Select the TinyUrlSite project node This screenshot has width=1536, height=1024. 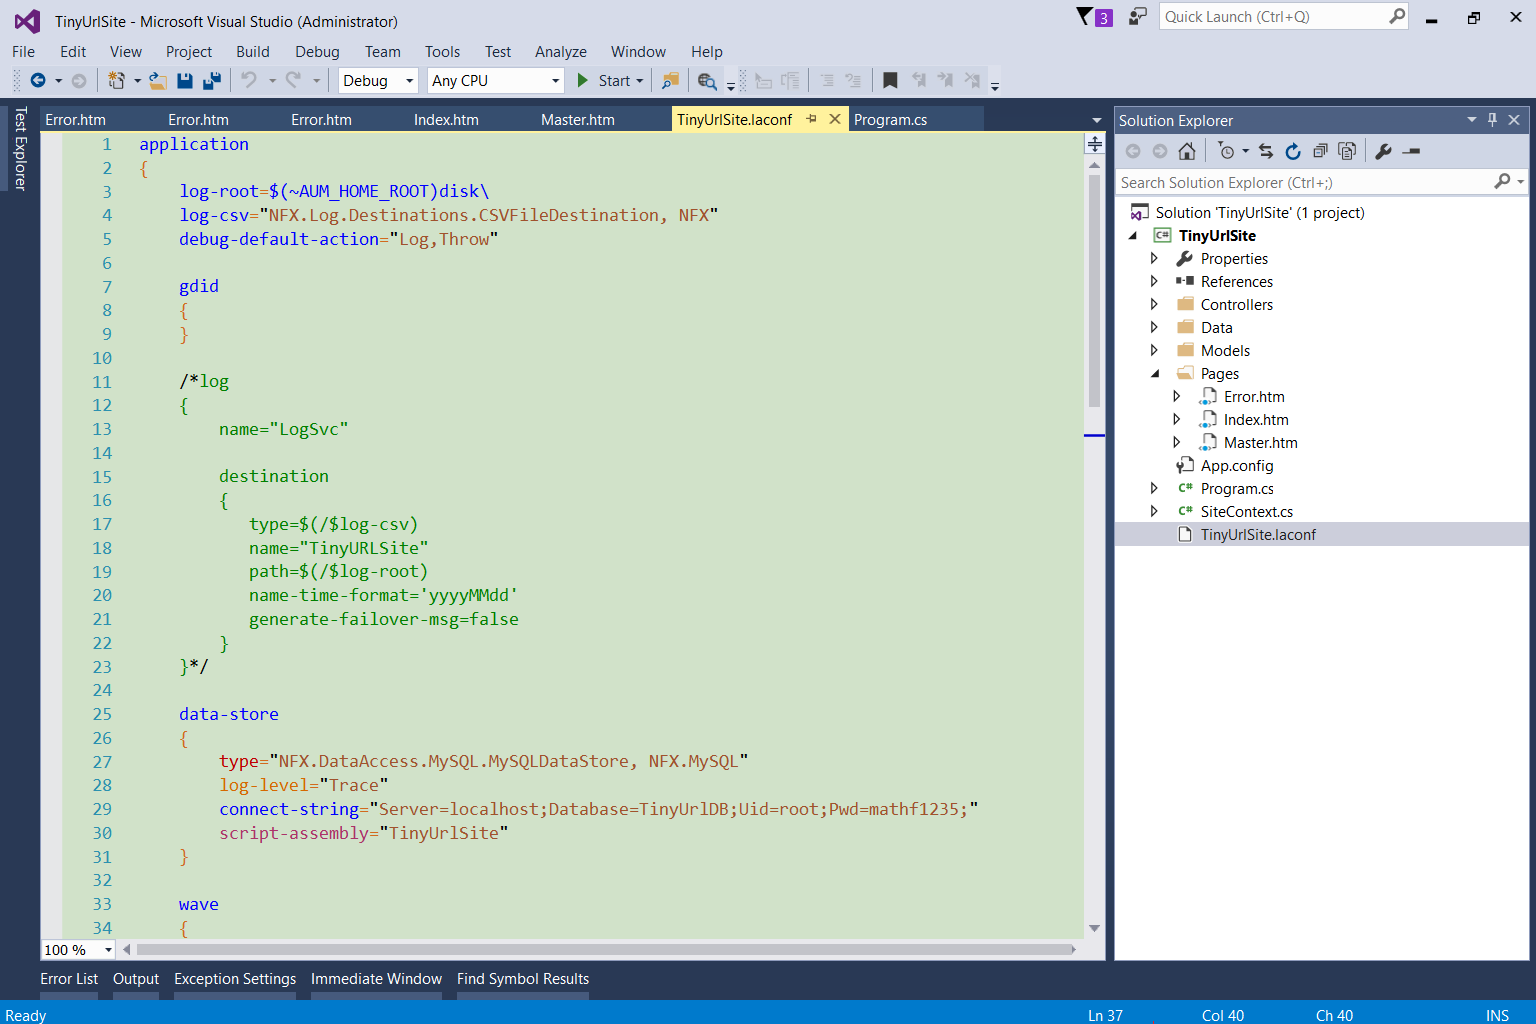click(1217, 235)
